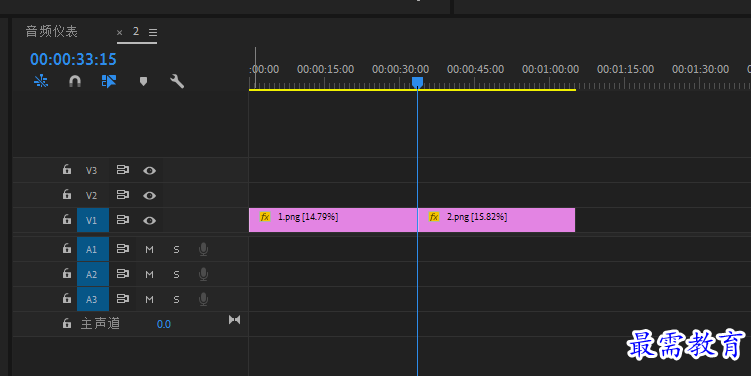Hide track V1 output eye
The image size is (751, 376).
[x=149, y=220]
